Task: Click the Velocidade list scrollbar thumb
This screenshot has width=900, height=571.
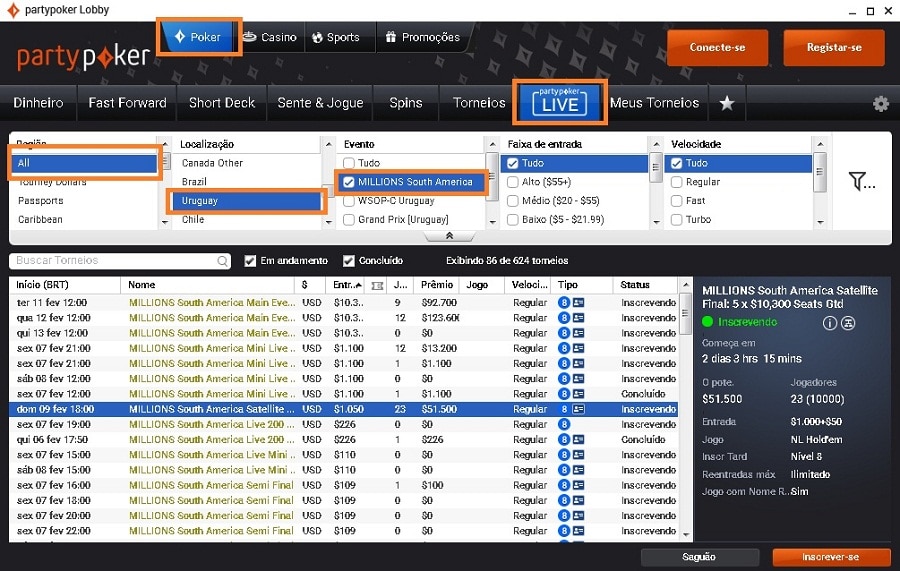Action: click(x=820, y=171)
